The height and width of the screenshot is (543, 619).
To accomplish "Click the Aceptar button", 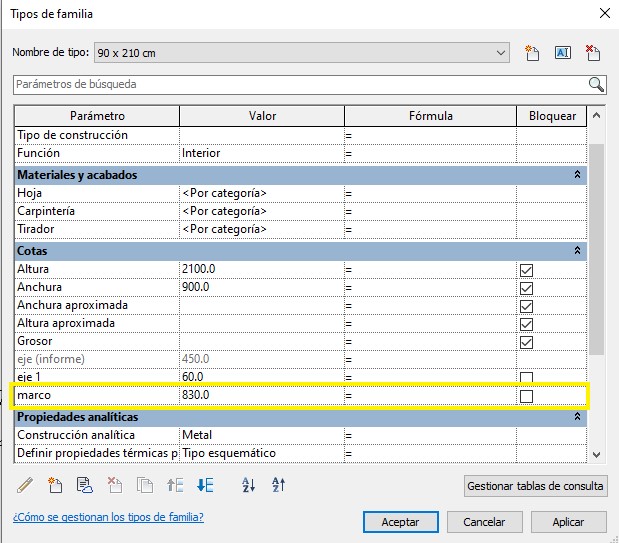I will (x=400, y=522).
